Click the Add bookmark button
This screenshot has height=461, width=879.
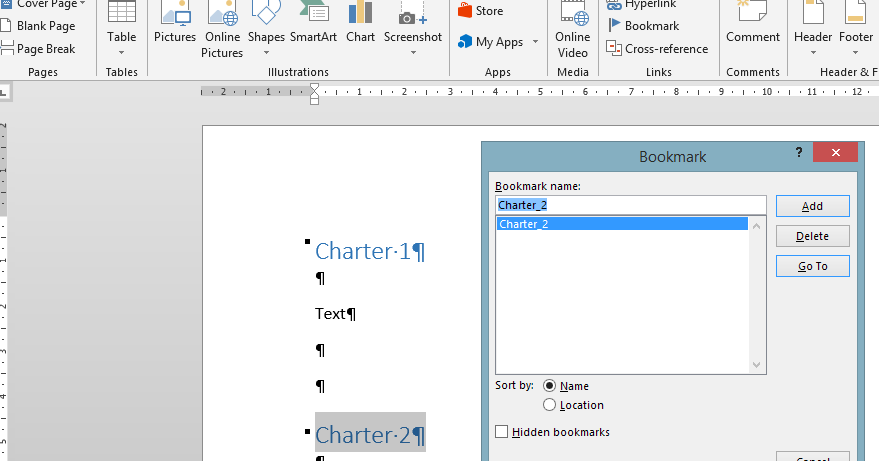pyautogui.click(x=812, y=206)
